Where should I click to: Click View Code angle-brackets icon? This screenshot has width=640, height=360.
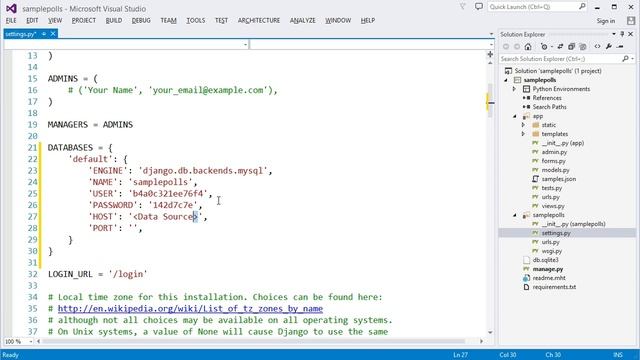pos(598,47)
